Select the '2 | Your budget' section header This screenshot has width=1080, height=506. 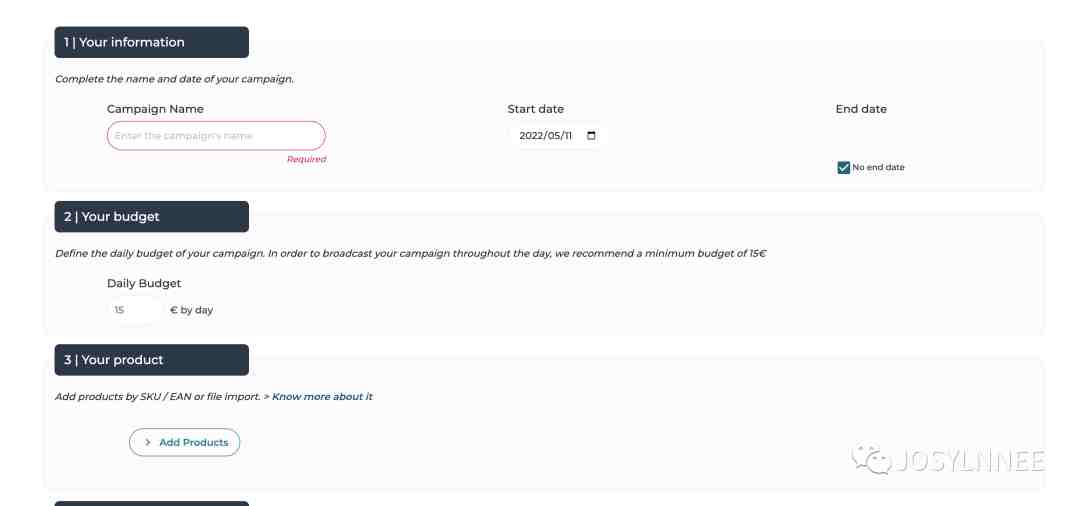152,217
